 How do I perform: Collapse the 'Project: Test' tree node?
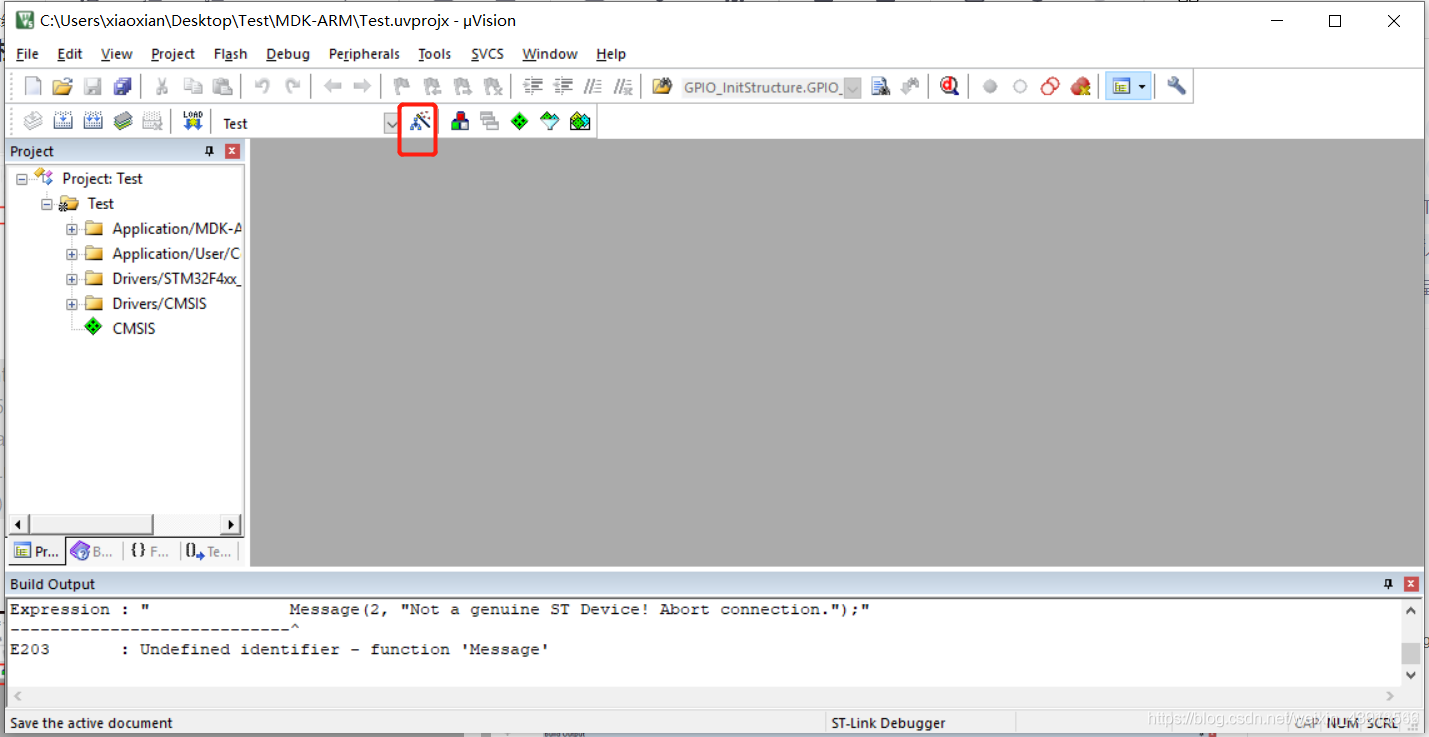point(22,179)
